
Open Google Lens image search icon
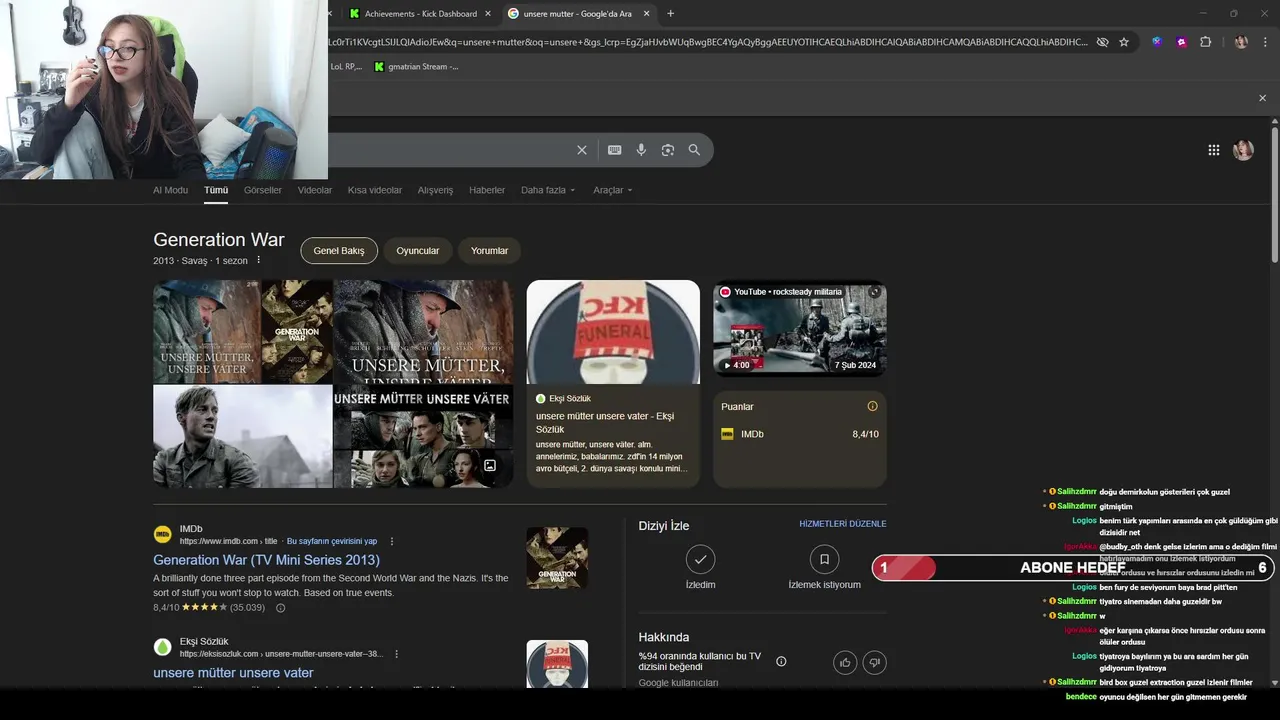tap(668, 150)
